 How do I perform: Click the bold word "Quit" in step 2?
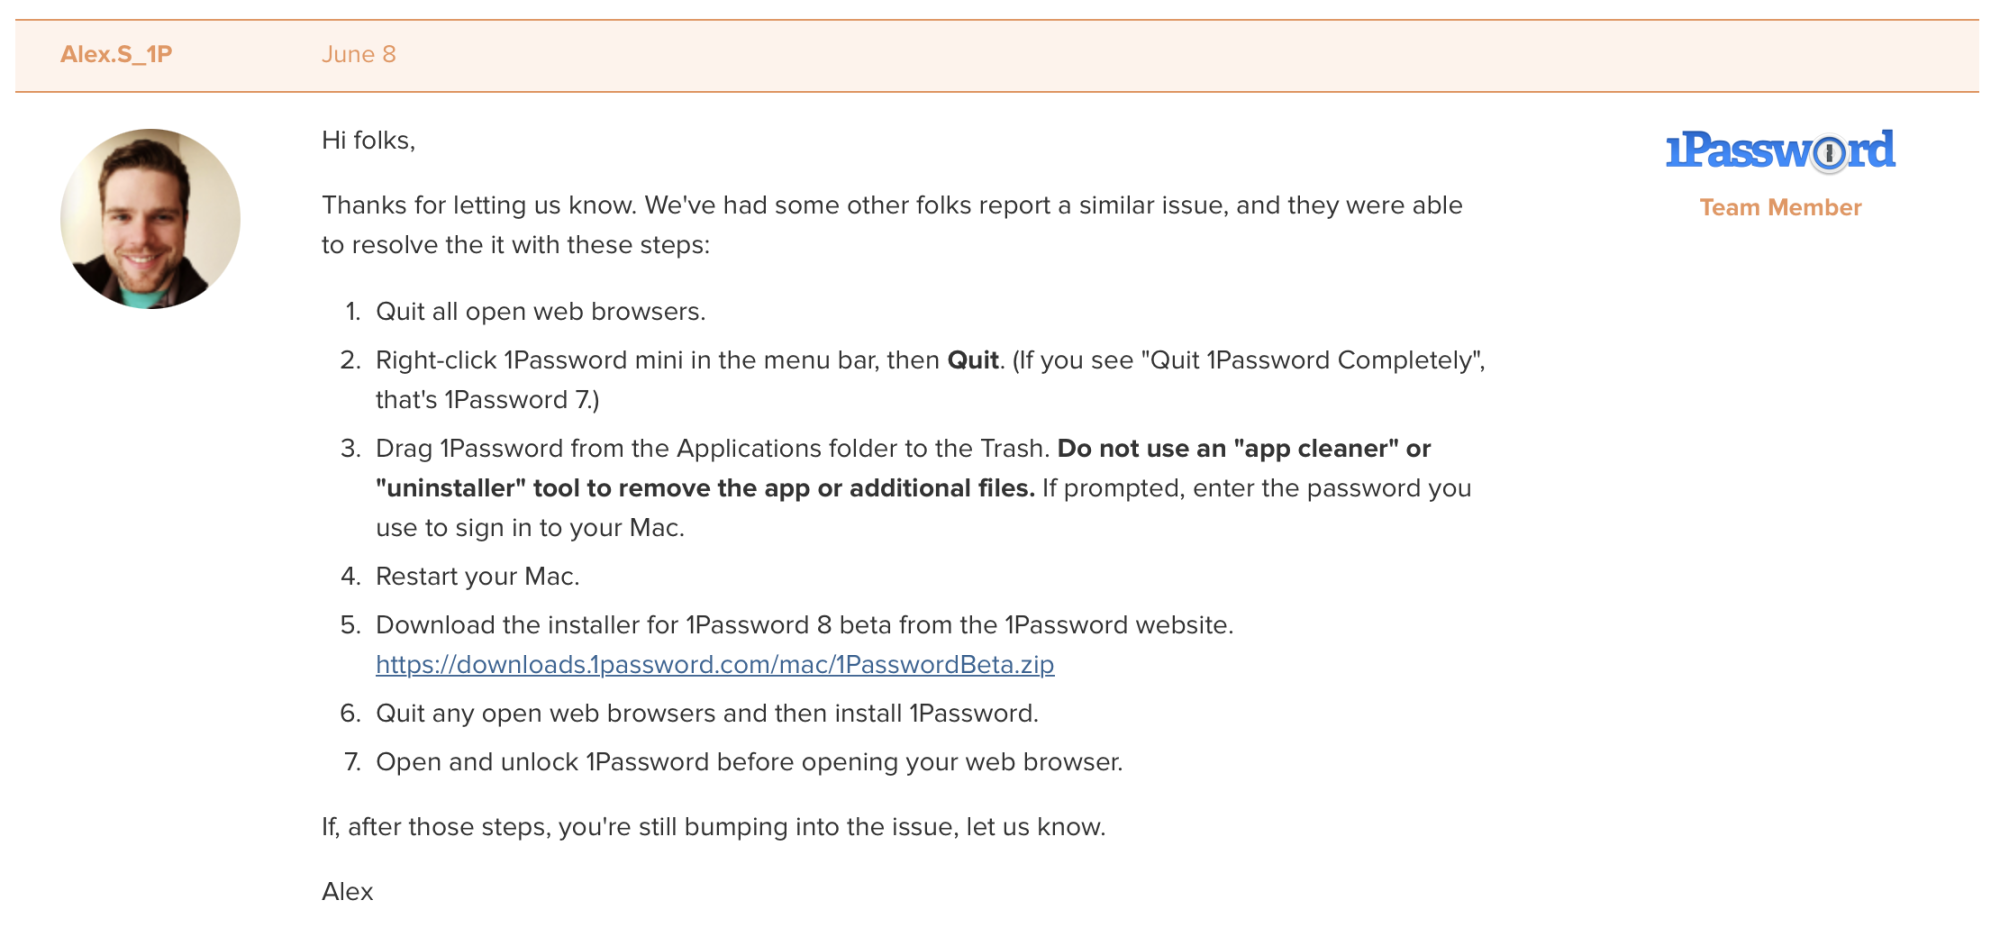(x=972, y=361)
